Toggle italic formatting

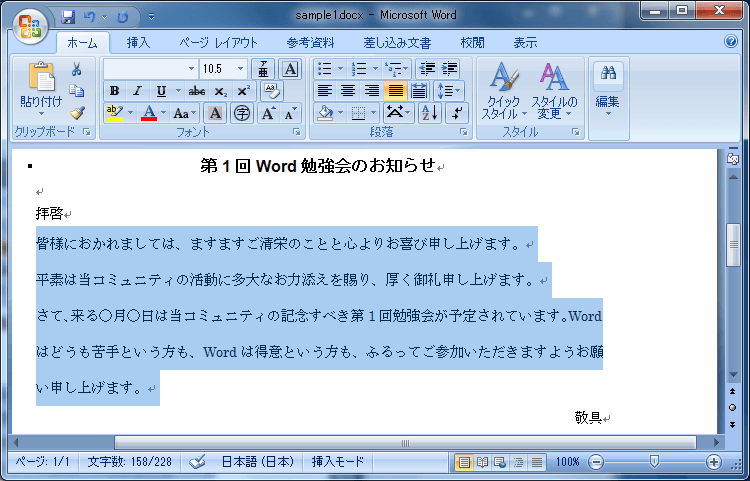[138, 91]
